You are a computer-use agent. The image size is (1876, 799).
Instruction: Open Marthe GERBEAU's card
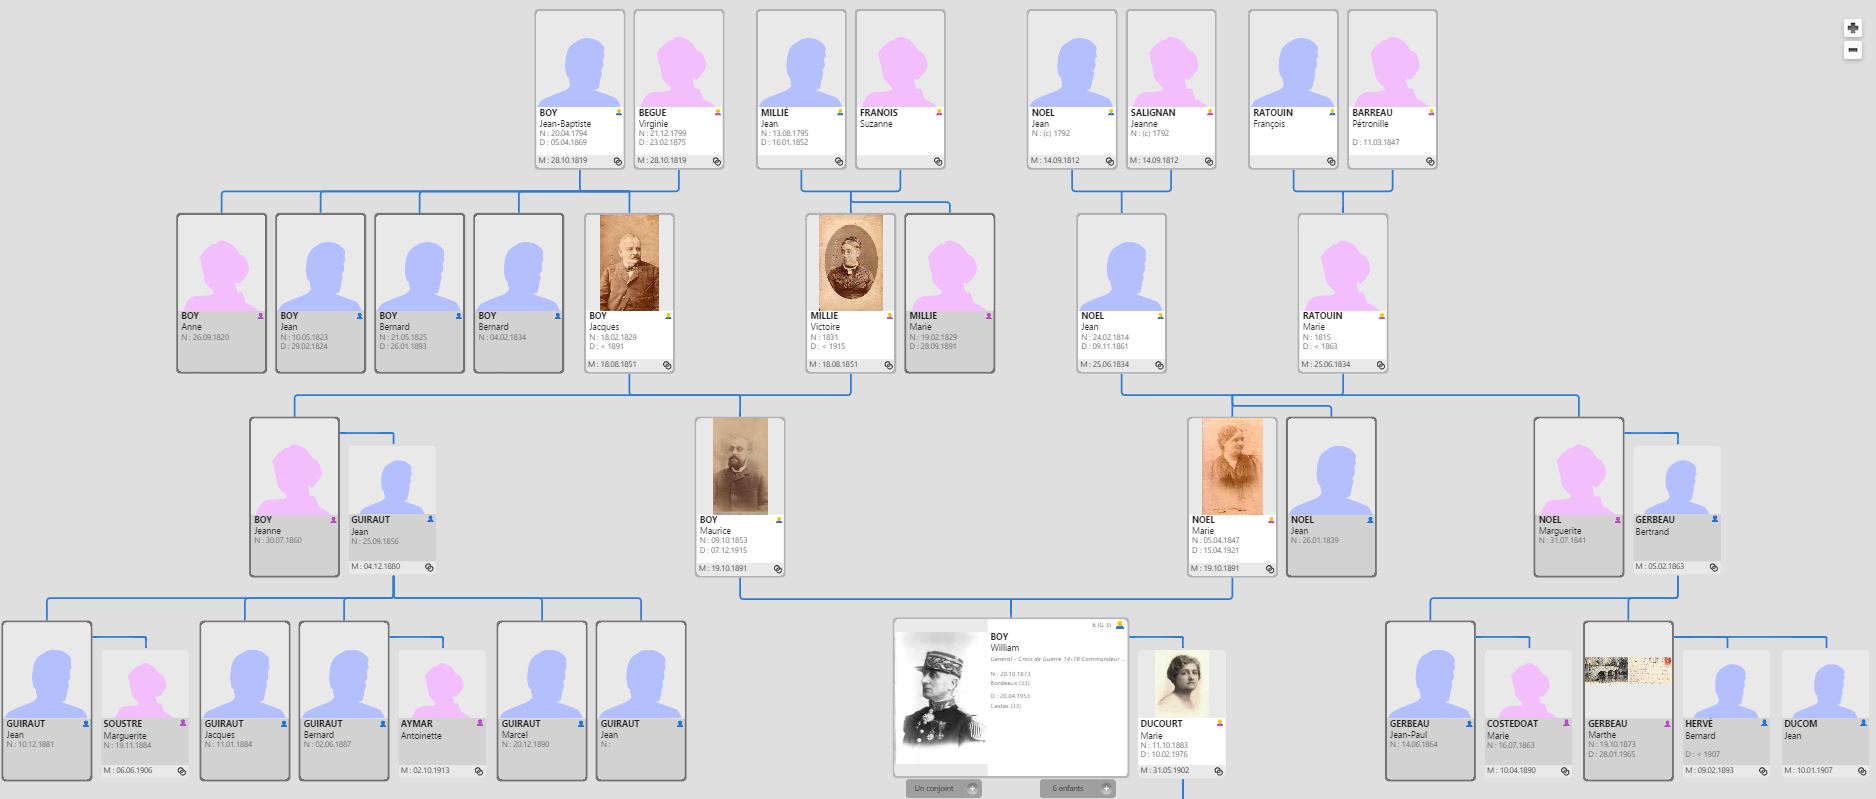(x=1628, y=701)
